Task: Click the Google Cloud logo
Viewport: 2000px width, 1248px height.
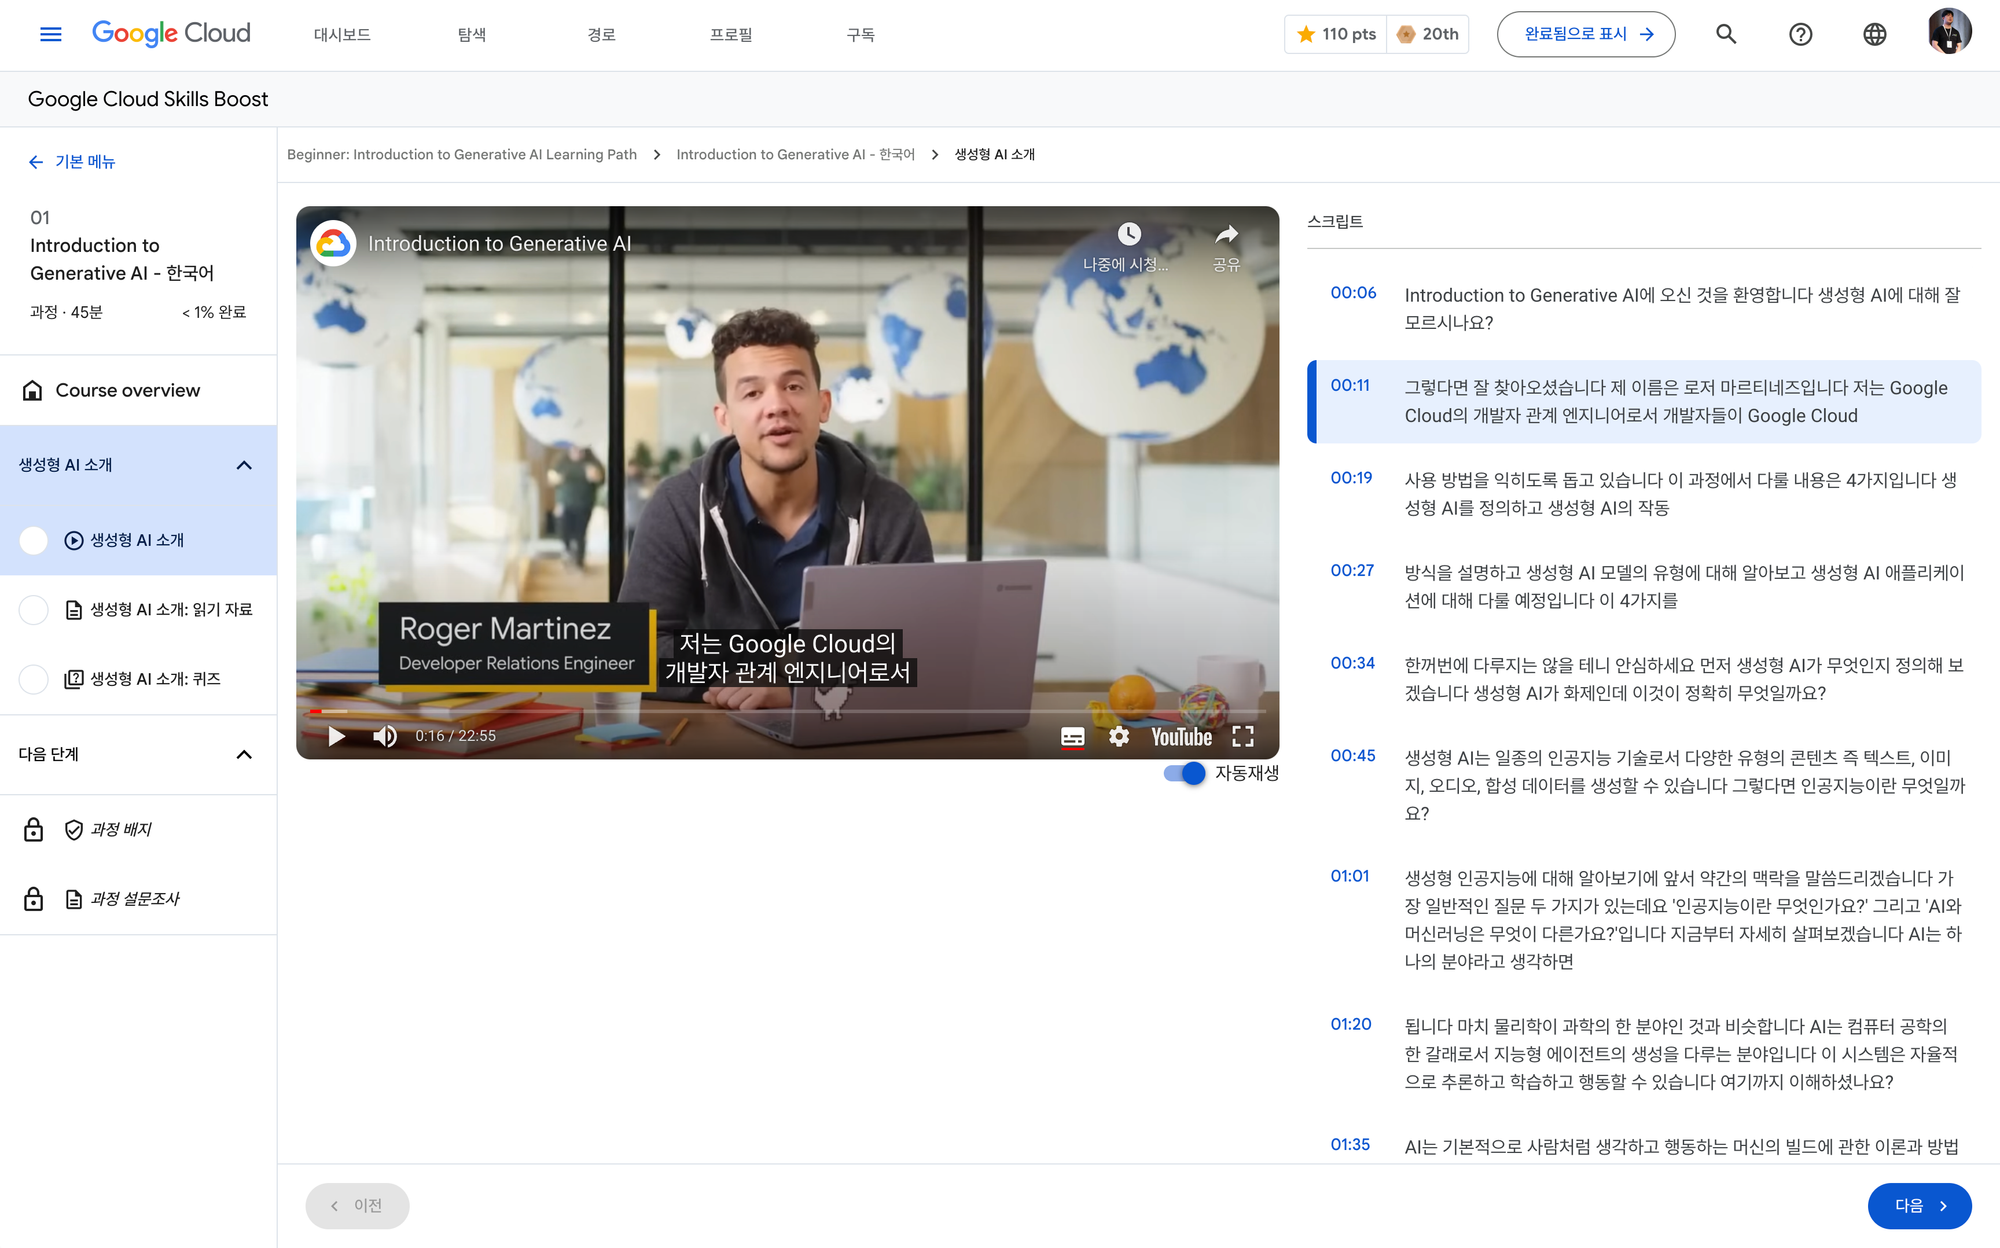Action: point(171,34)
